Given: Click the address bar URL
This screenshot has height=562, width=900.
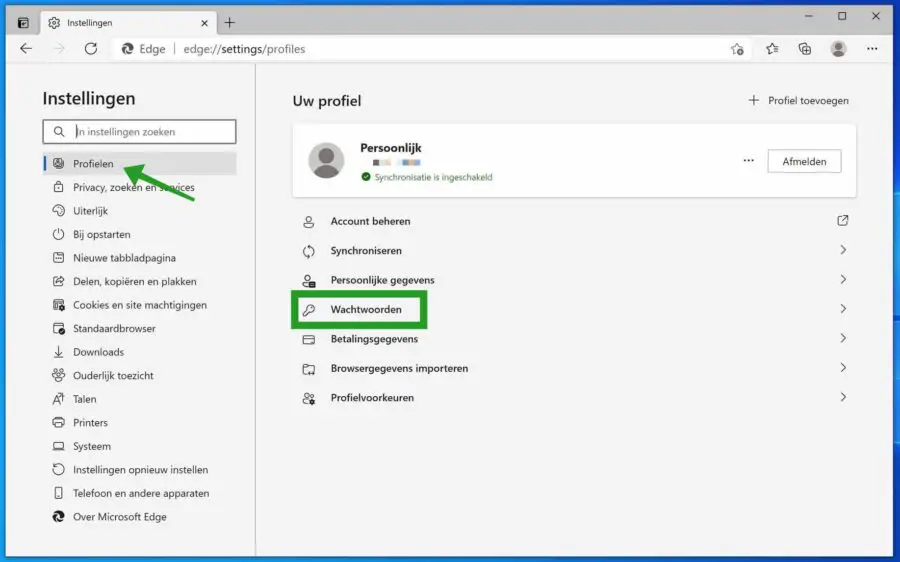Looking at the screenshot, I should click(x=244, y=49).
